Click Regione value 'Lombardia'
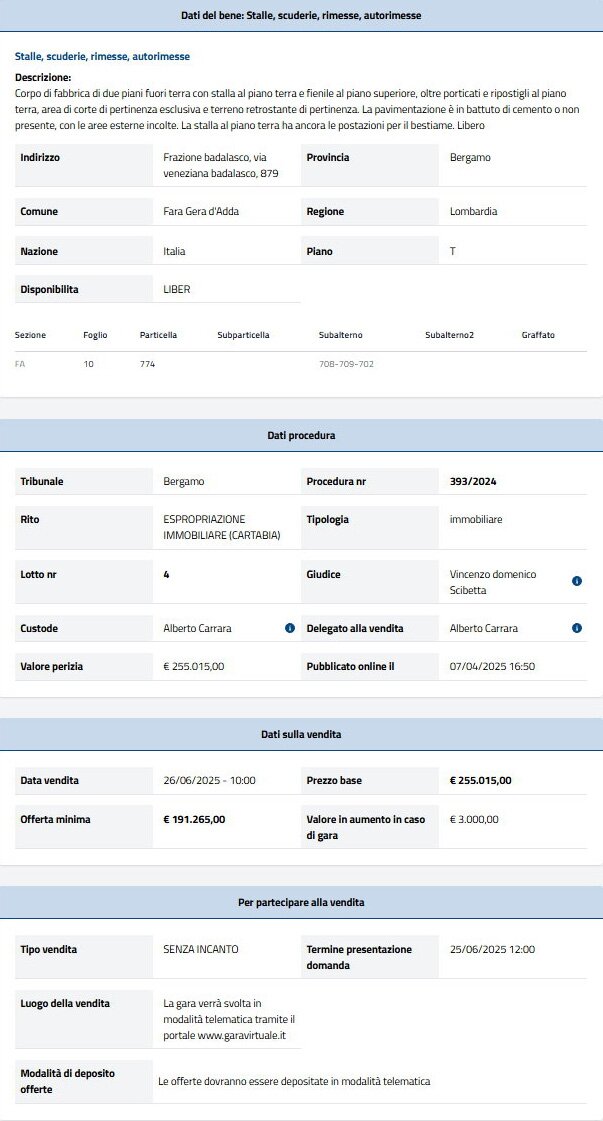The image size is (603, 1121). pyautogui.click(x=474, y=212)
